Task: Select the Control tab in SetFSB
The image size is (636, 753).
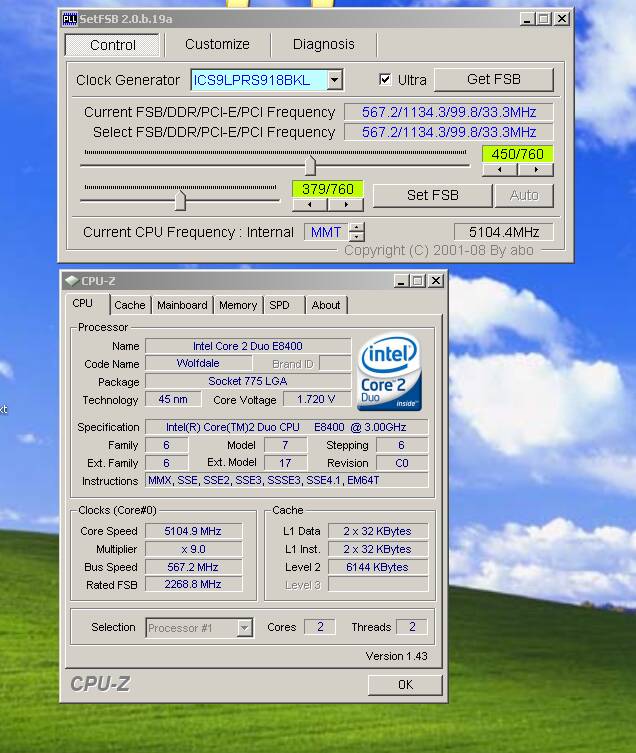Action: (112, 45)
